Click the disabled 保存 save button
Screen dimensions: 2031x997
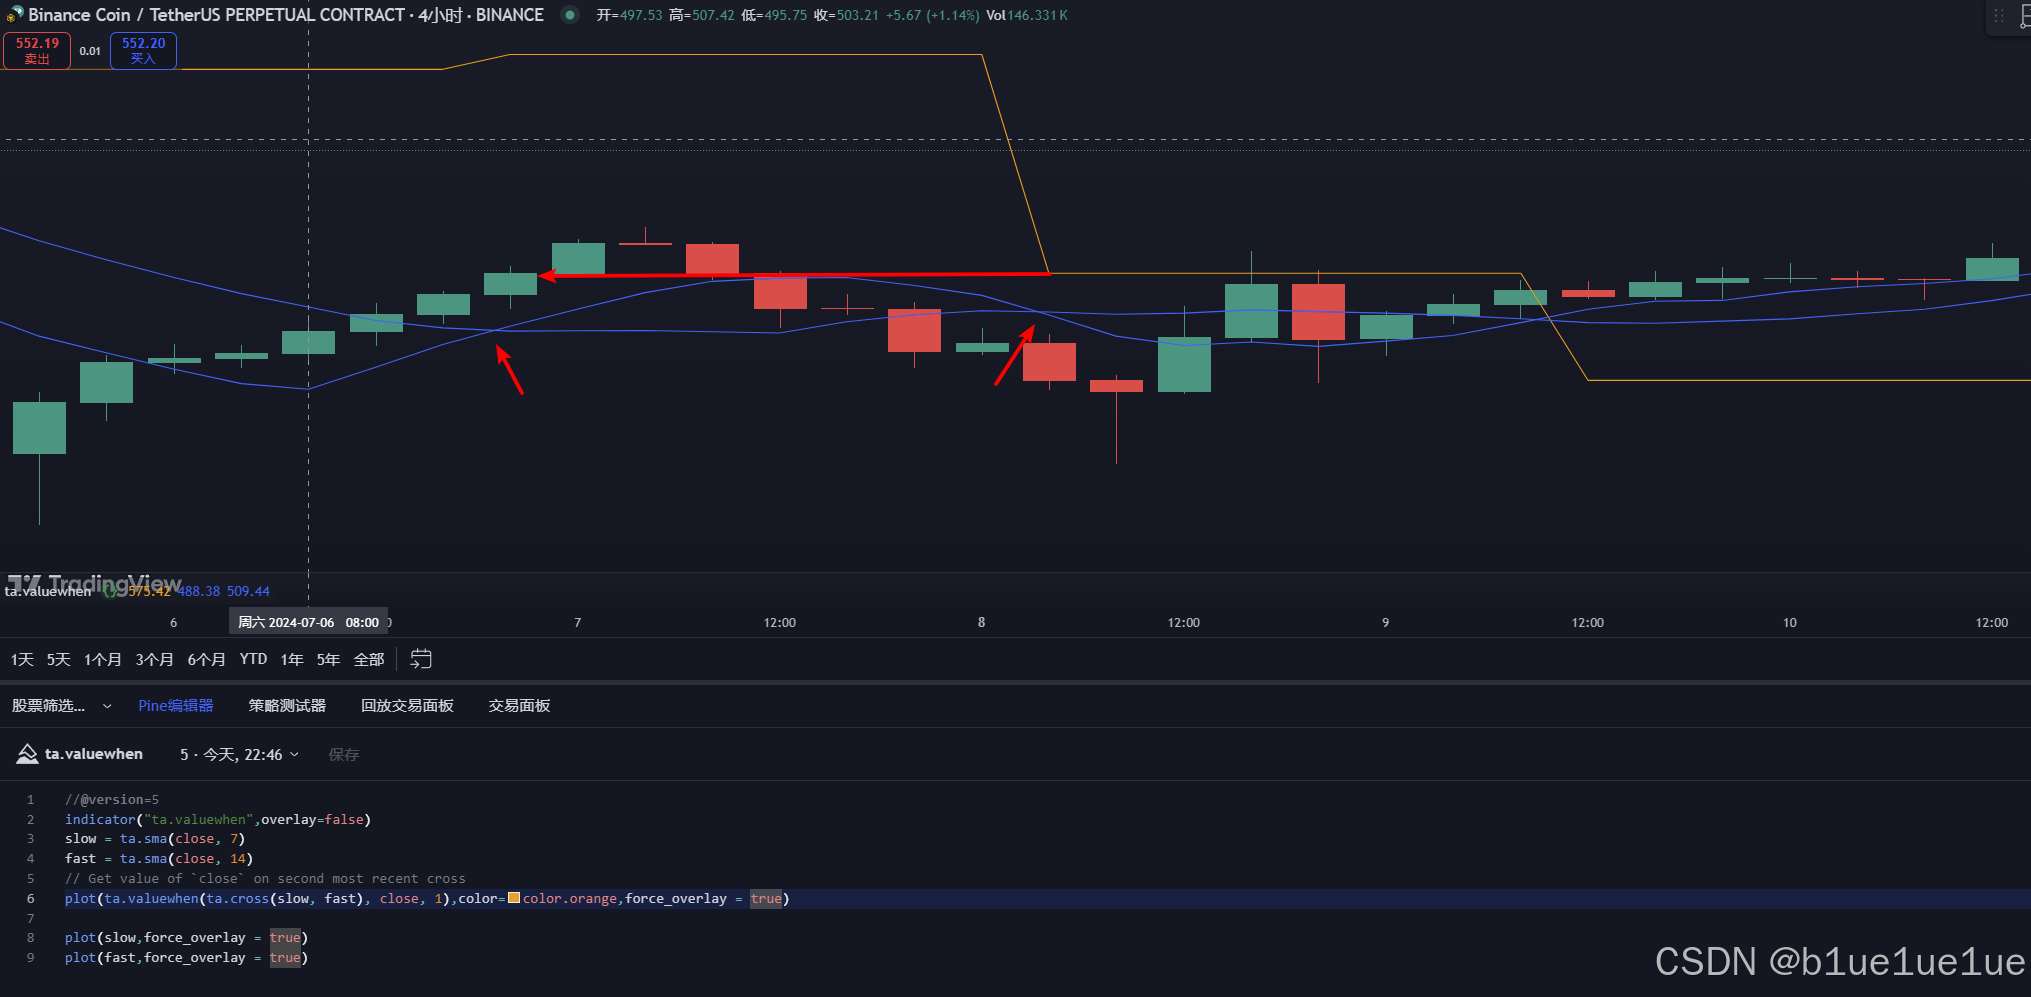pyautogui.click(x=344, y=755)
